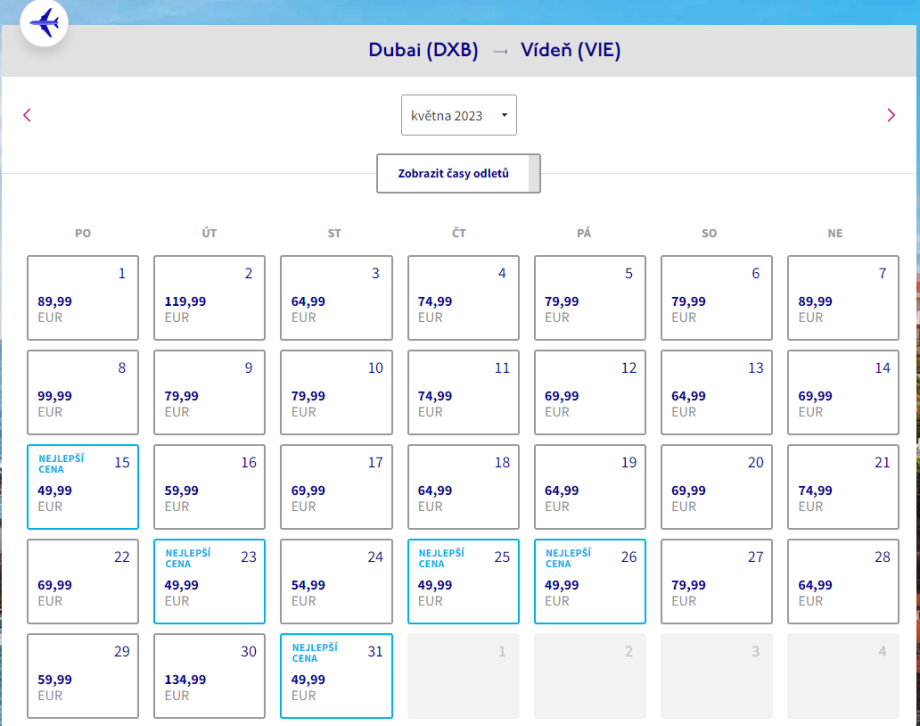This screenshot has height=726, width=920.
Task: Select May 24 for 54,99 EUR
Action: pyautogui.click(x=336, y=581)
